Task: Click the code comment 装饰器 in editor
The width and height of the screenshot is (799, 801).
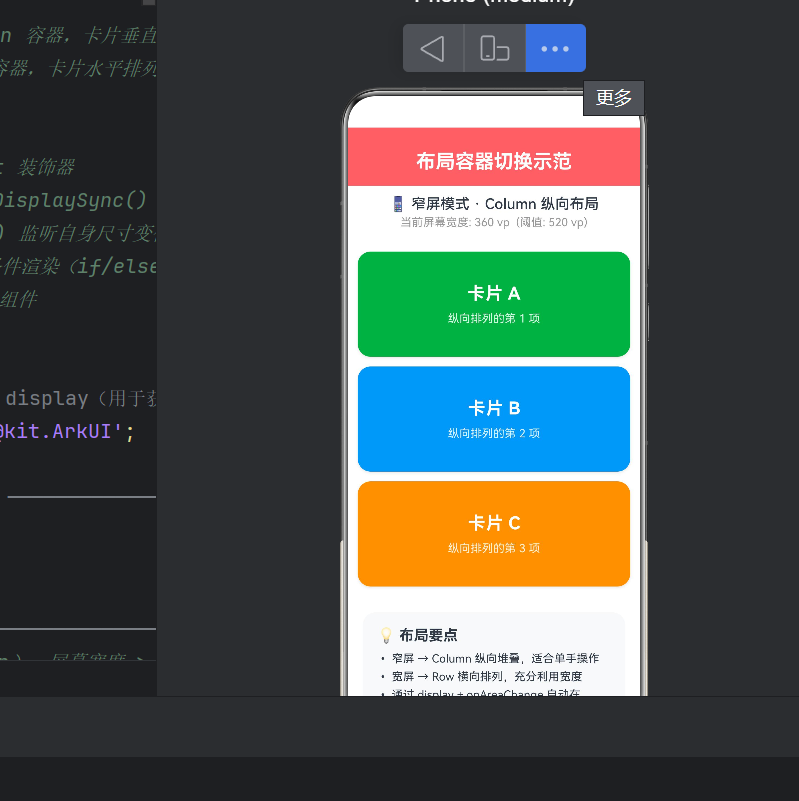Action: [46, 168]
